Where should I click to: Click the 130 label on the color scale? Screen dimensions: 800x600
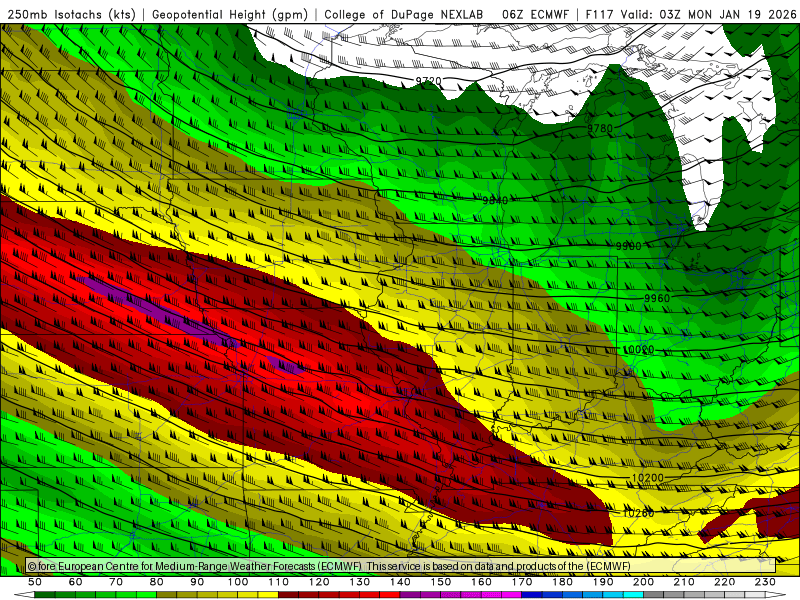pyautogui.click(x=359, y=582)
